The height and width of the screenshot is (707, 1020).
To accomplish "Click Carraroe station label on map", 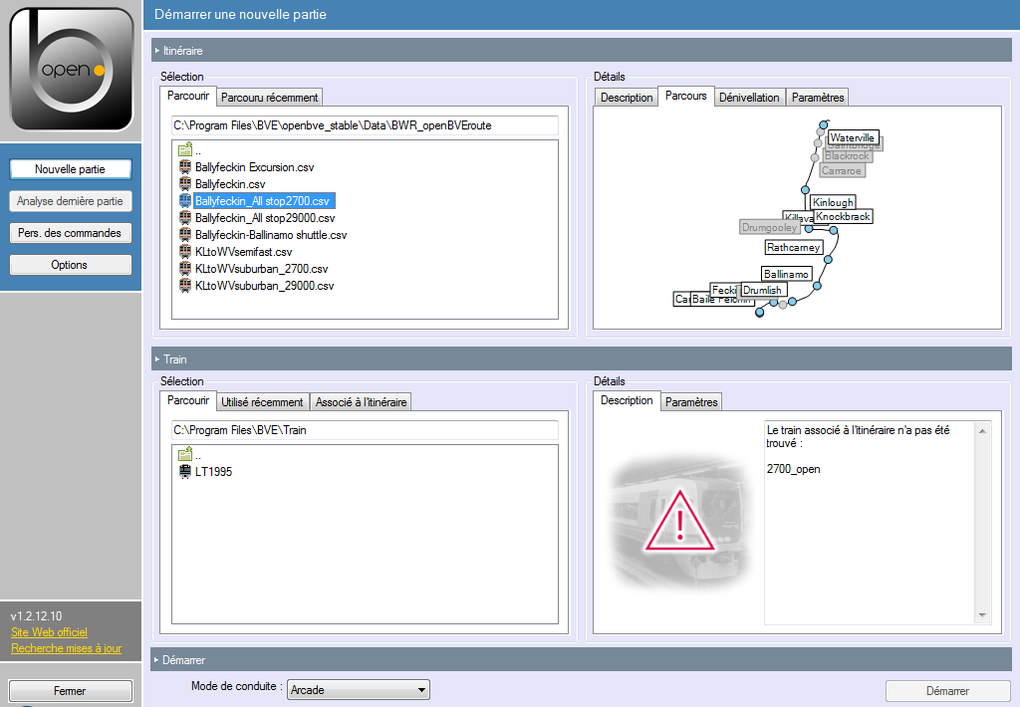I will [842, 170].
